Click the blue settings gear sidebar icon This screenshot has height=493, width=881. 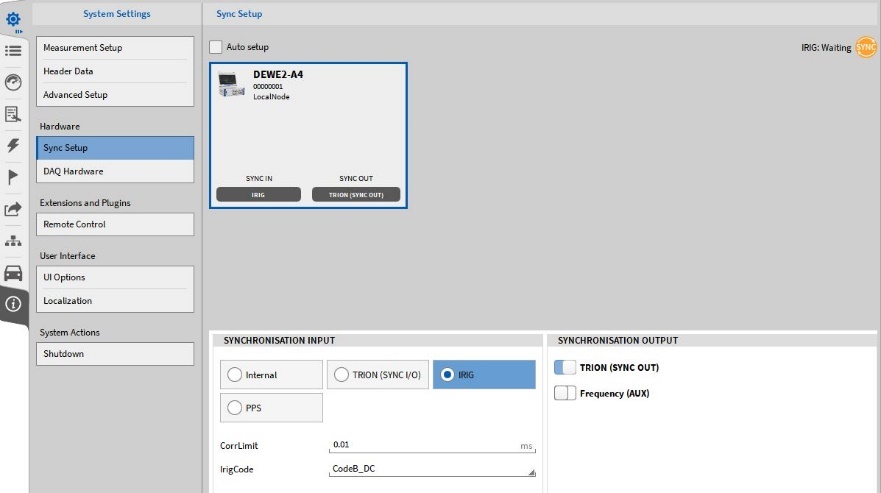[x=15, y=19]
